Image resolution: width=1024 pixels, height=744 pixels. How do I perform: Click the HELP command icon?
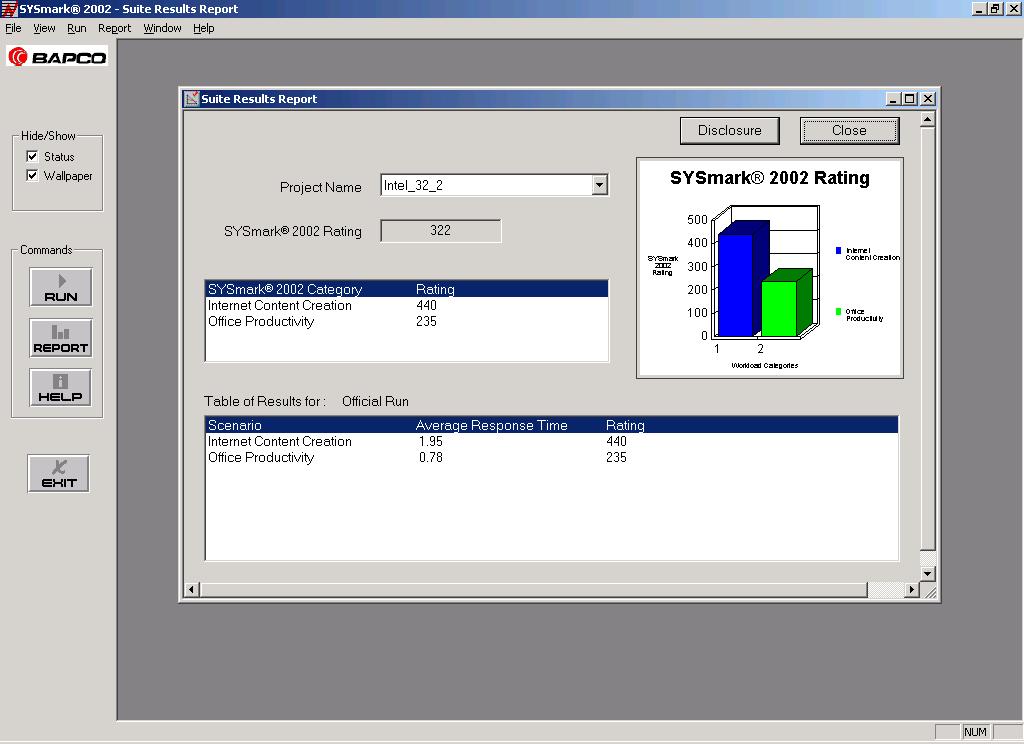pos(61,388)
